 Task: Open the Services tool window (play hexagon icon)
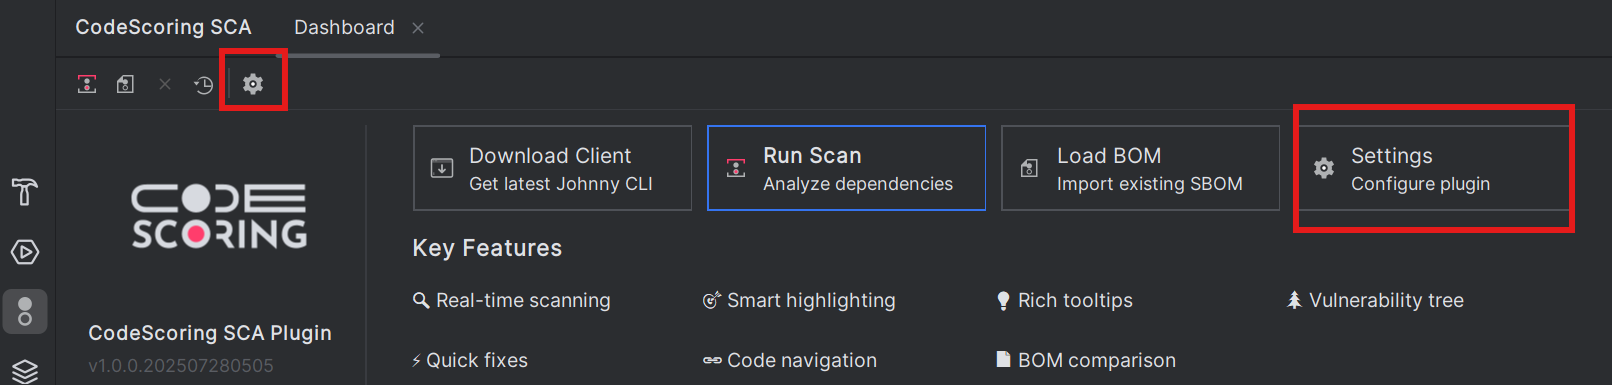pyautogui.click(x=25, y=251)
